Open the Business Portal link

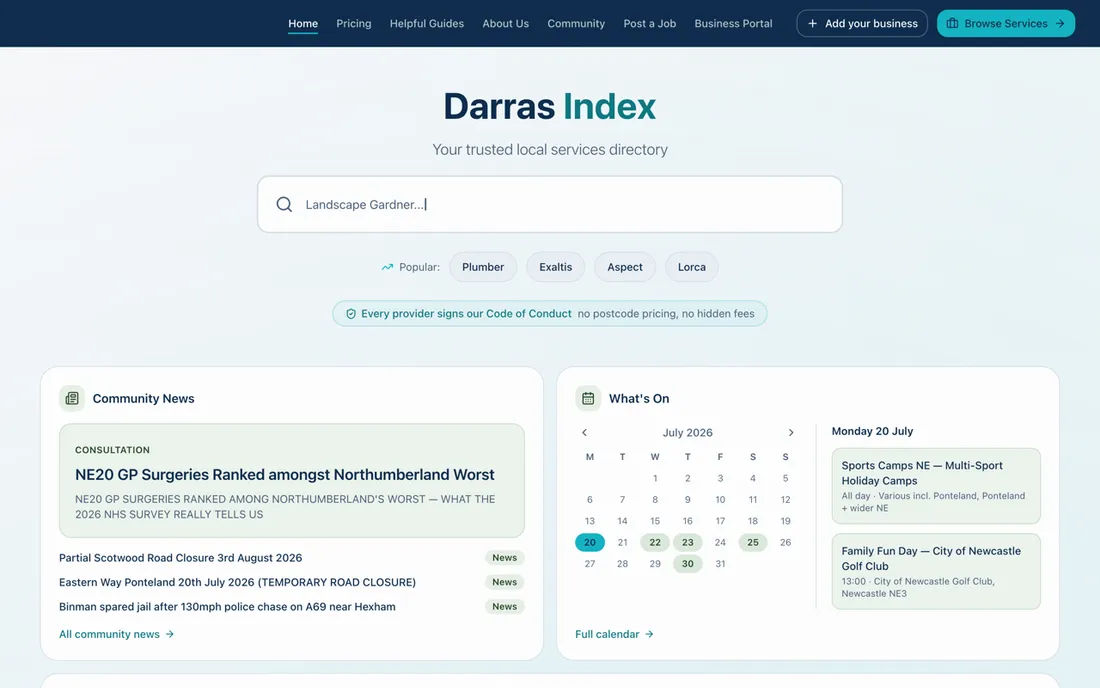point(733,23)
